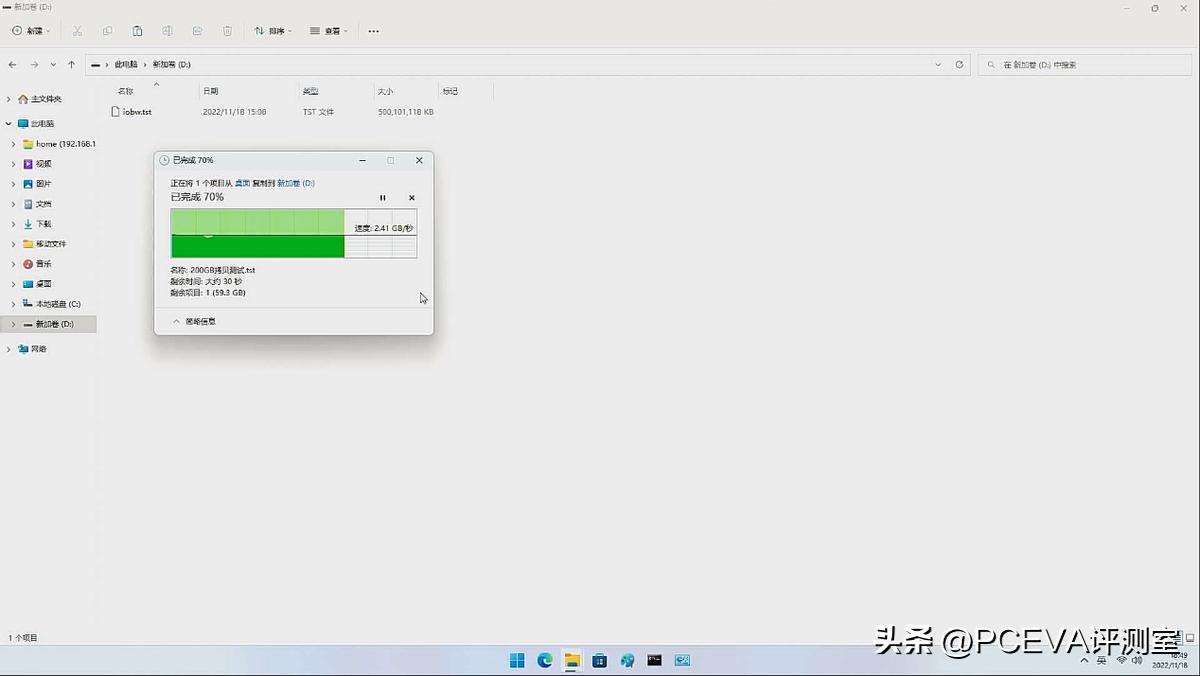1200x676 pixels.
Task: Open the 新建 (New) dropdown
Action: click(30, 31)
